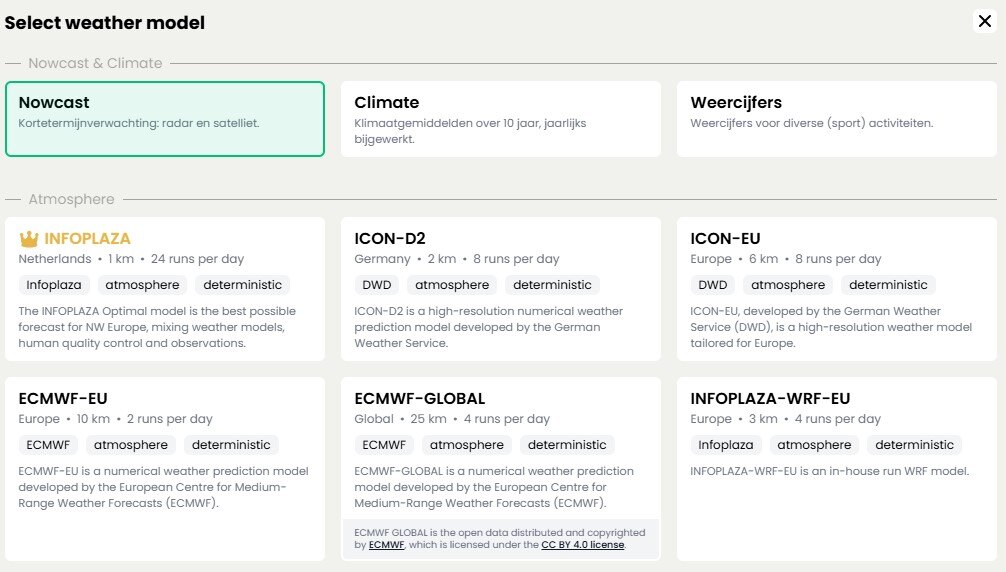Close the weather model dialog

tap(984, 21)
